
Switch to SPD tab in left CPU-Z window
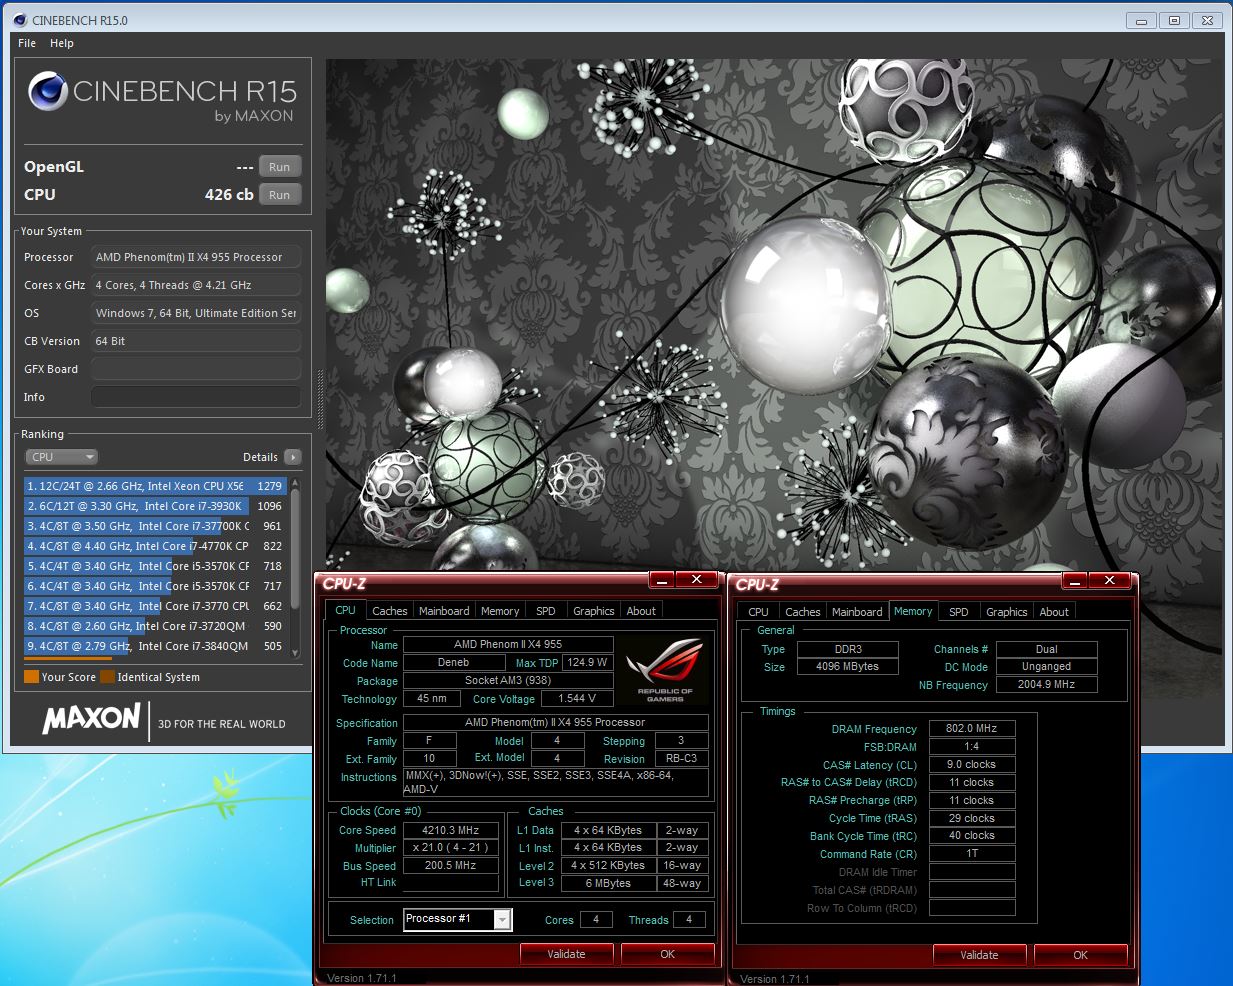pyautogui.click(x=546, y=611)
